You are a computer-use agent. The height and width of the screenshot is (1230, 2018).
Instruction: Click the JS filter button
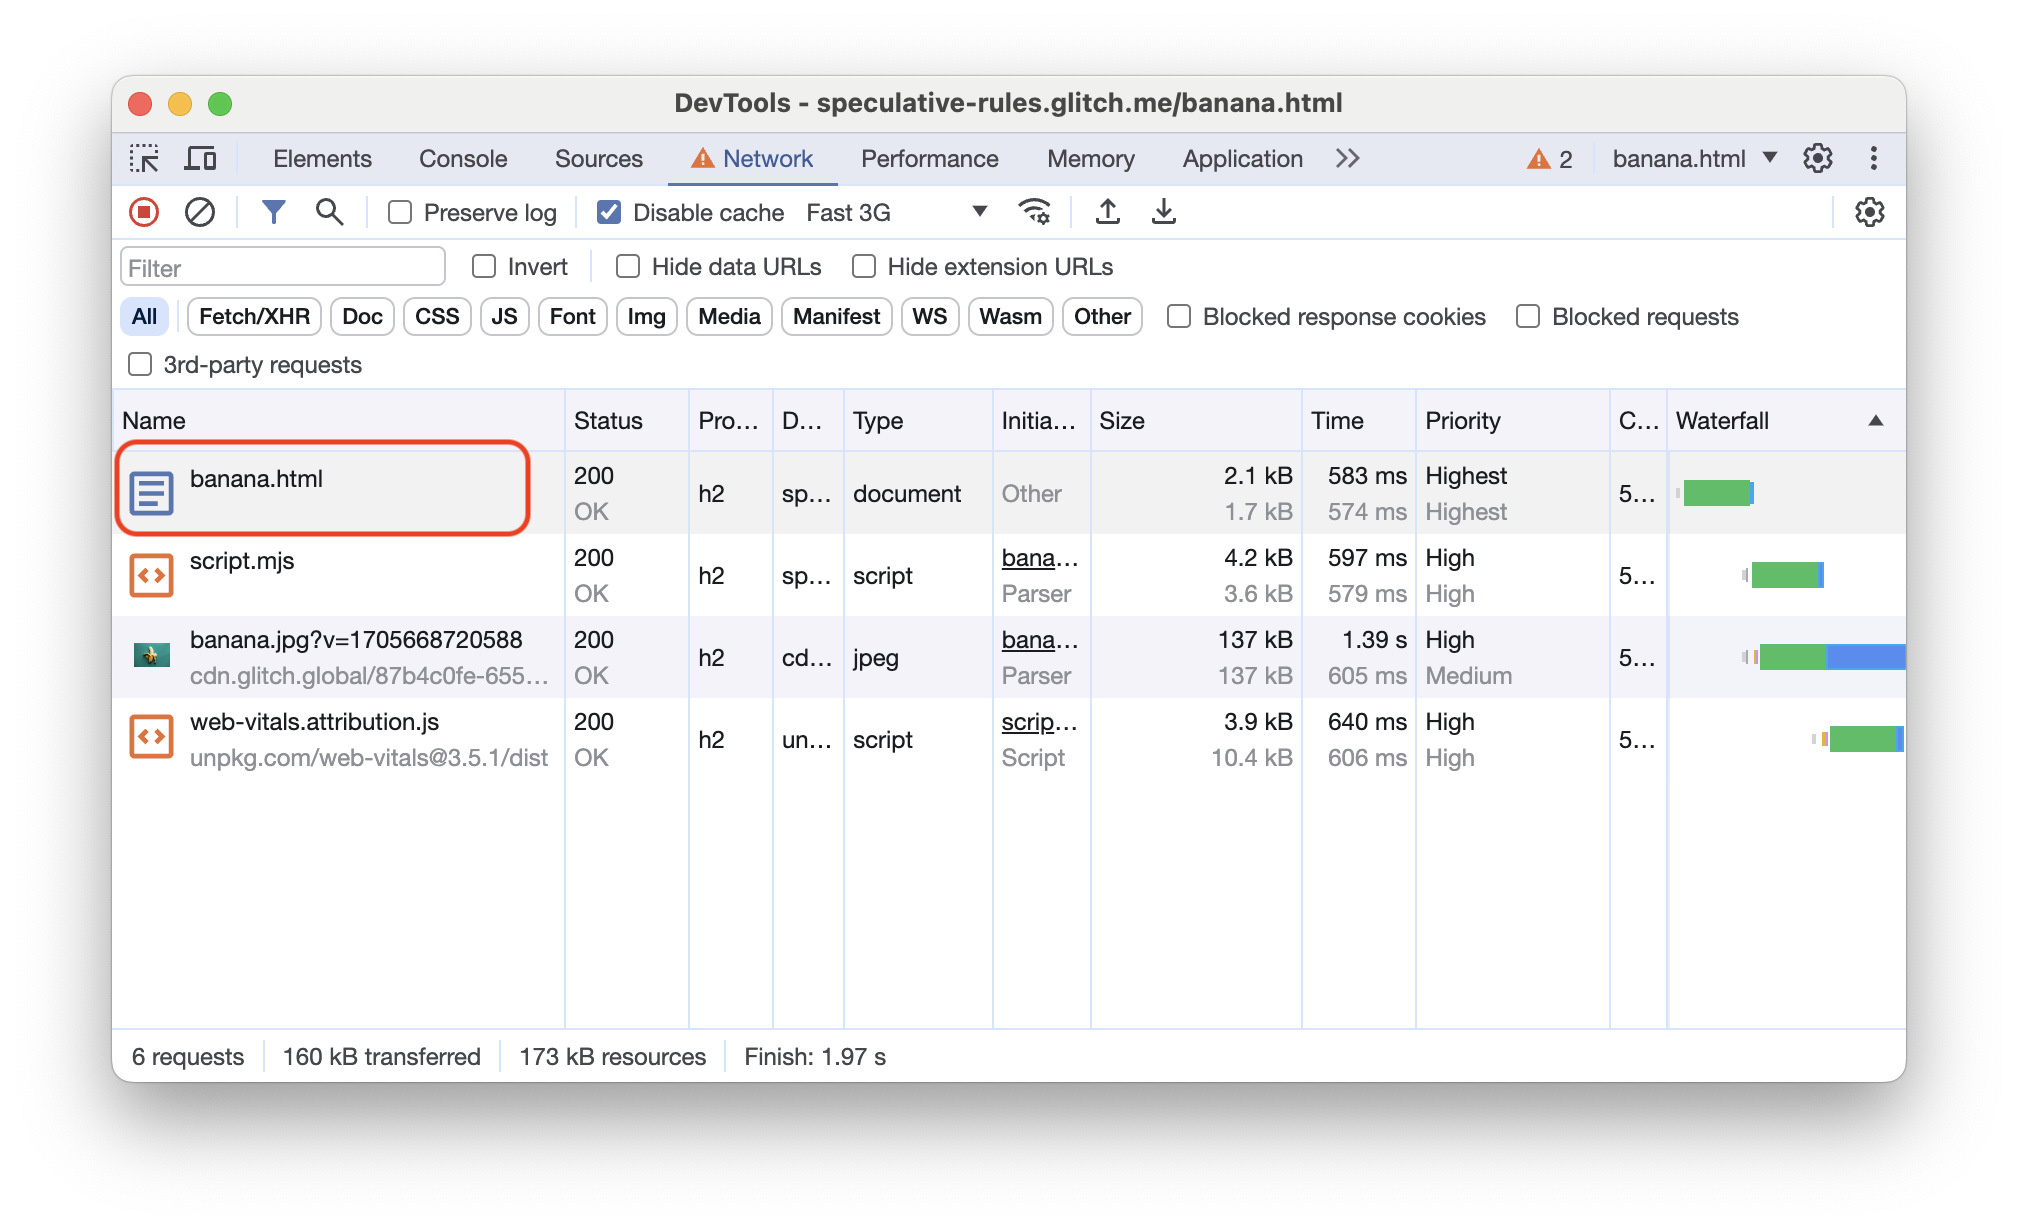point(502,316)
